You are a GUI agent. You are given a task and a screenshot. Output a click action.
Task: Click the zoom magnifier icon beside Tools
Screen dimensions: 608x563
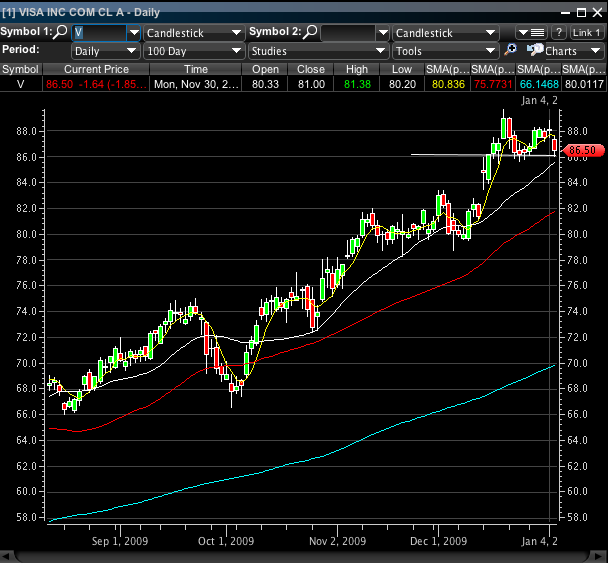tap(511, 50)
